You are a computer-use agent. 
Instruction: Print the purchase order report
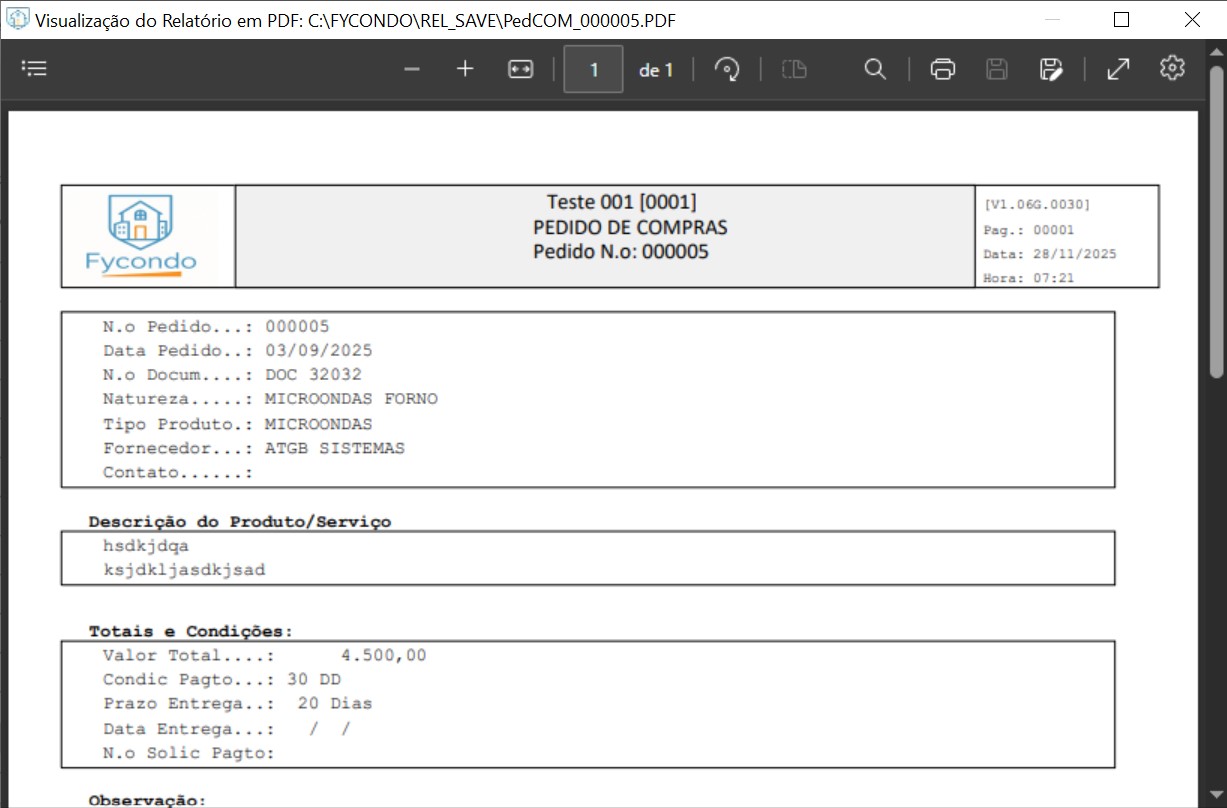942,69
